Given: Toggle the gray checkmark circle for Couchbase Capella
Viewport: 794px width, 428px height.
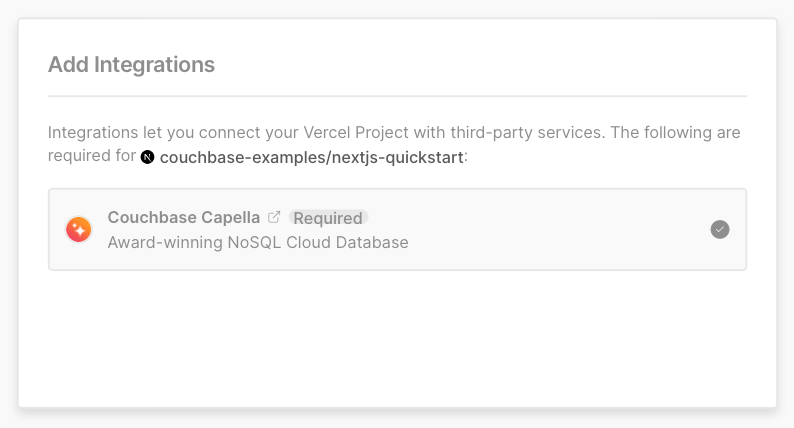Looking at the screenshot, I should pyautogui.click(x=720, y=229).
